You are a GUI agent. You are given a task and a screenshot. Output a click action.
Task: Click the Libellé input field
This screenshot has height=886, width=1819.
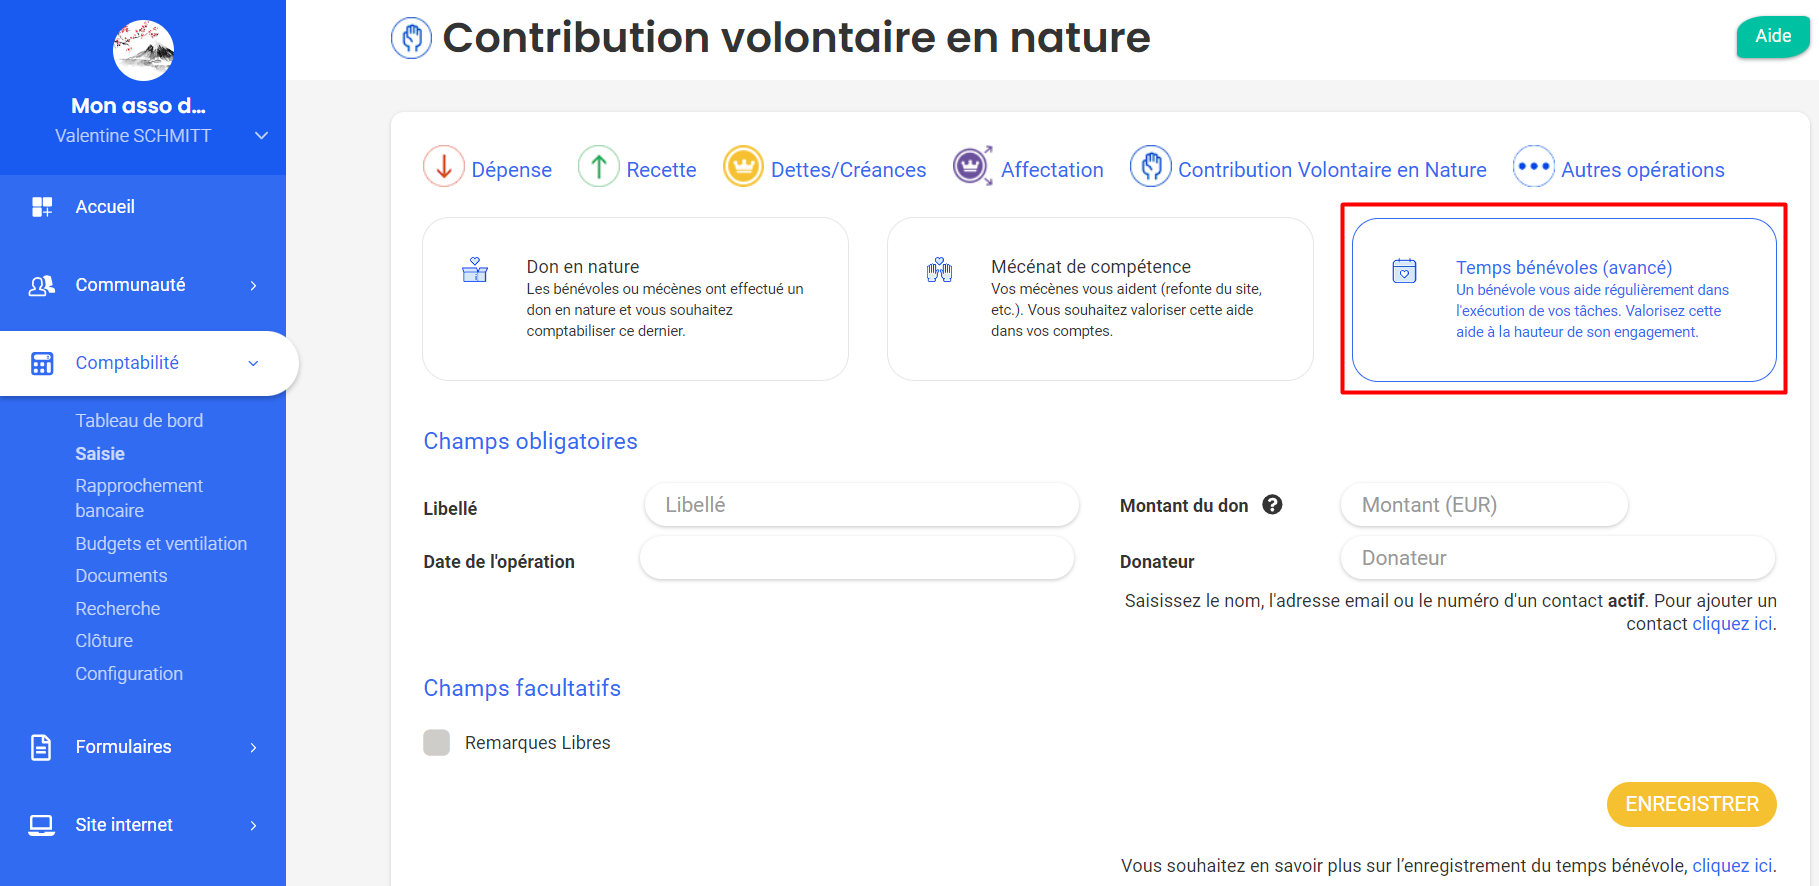(861, 505)
